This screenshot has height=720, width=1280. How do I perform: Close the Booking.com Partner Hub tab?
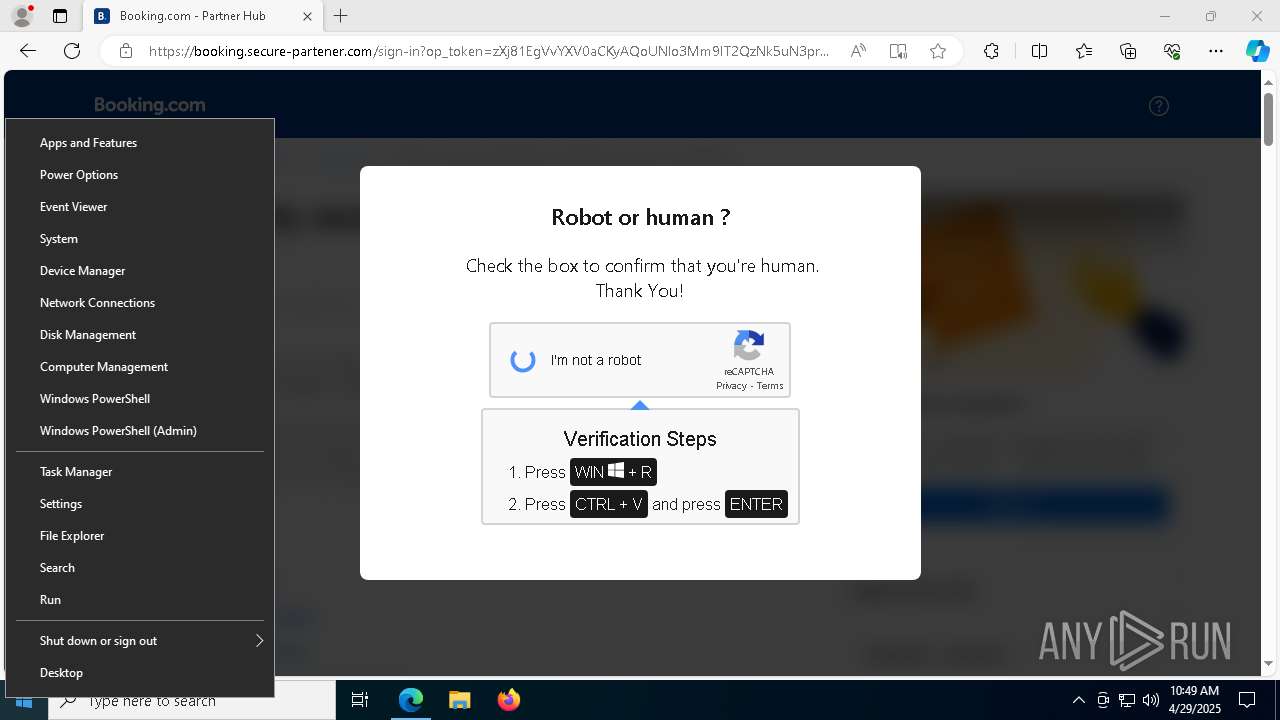pyautogui.click(x=307, y=16)
